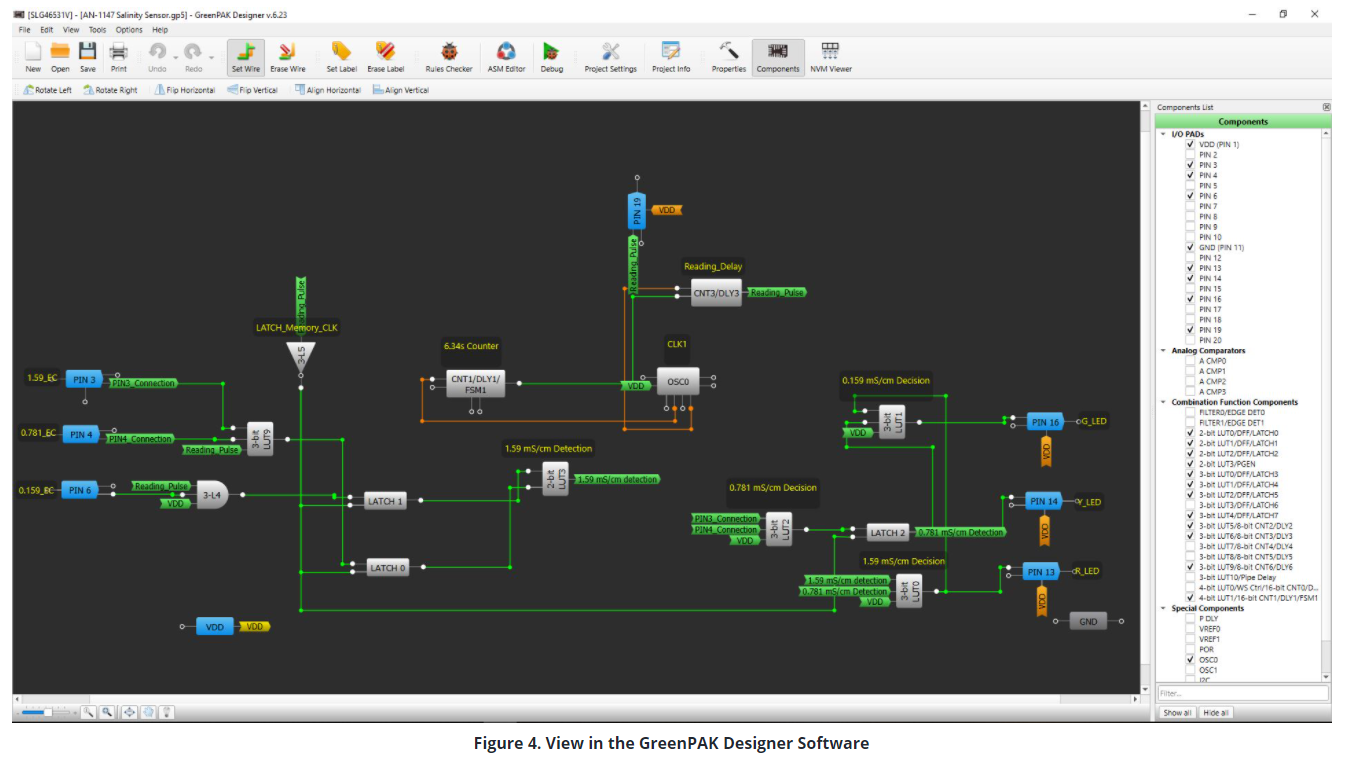This screenshot has width=1345, height=761.
Task: Enable the P DLY checkbox
Action: tap(1190, 618)
